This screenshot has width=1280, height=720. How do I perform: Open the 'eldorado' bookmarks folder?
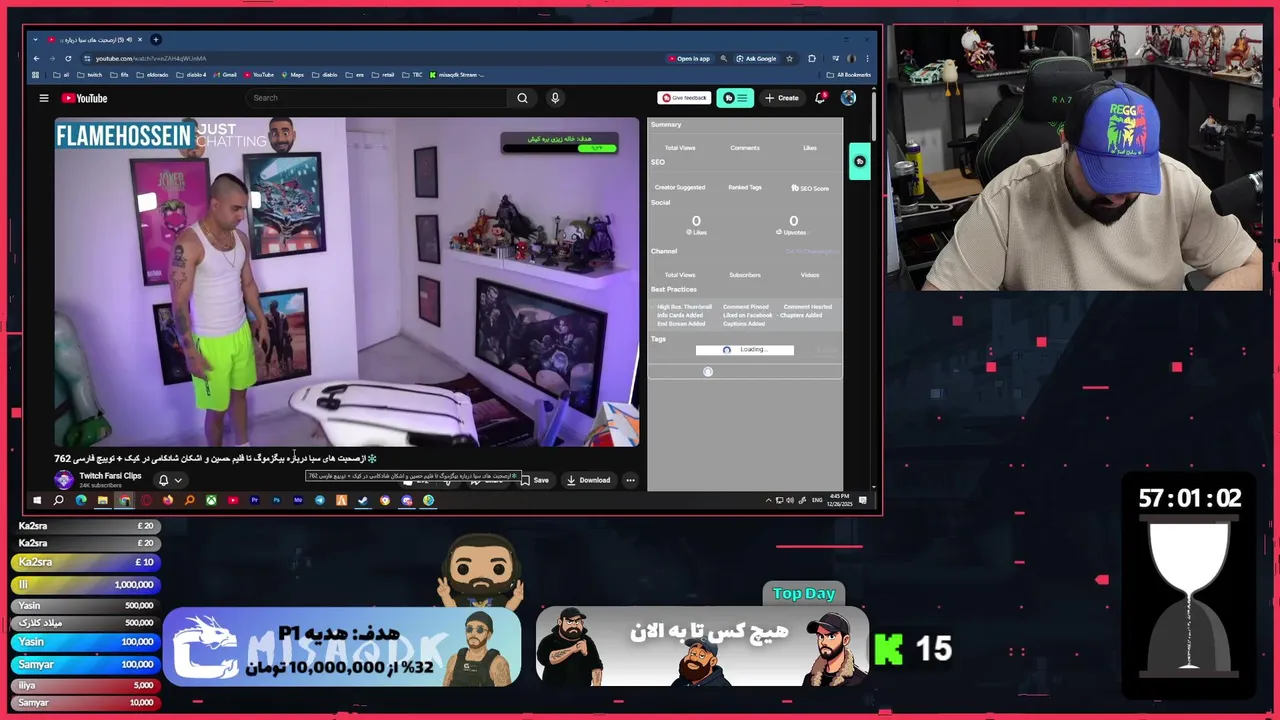(x=152, y=75)
